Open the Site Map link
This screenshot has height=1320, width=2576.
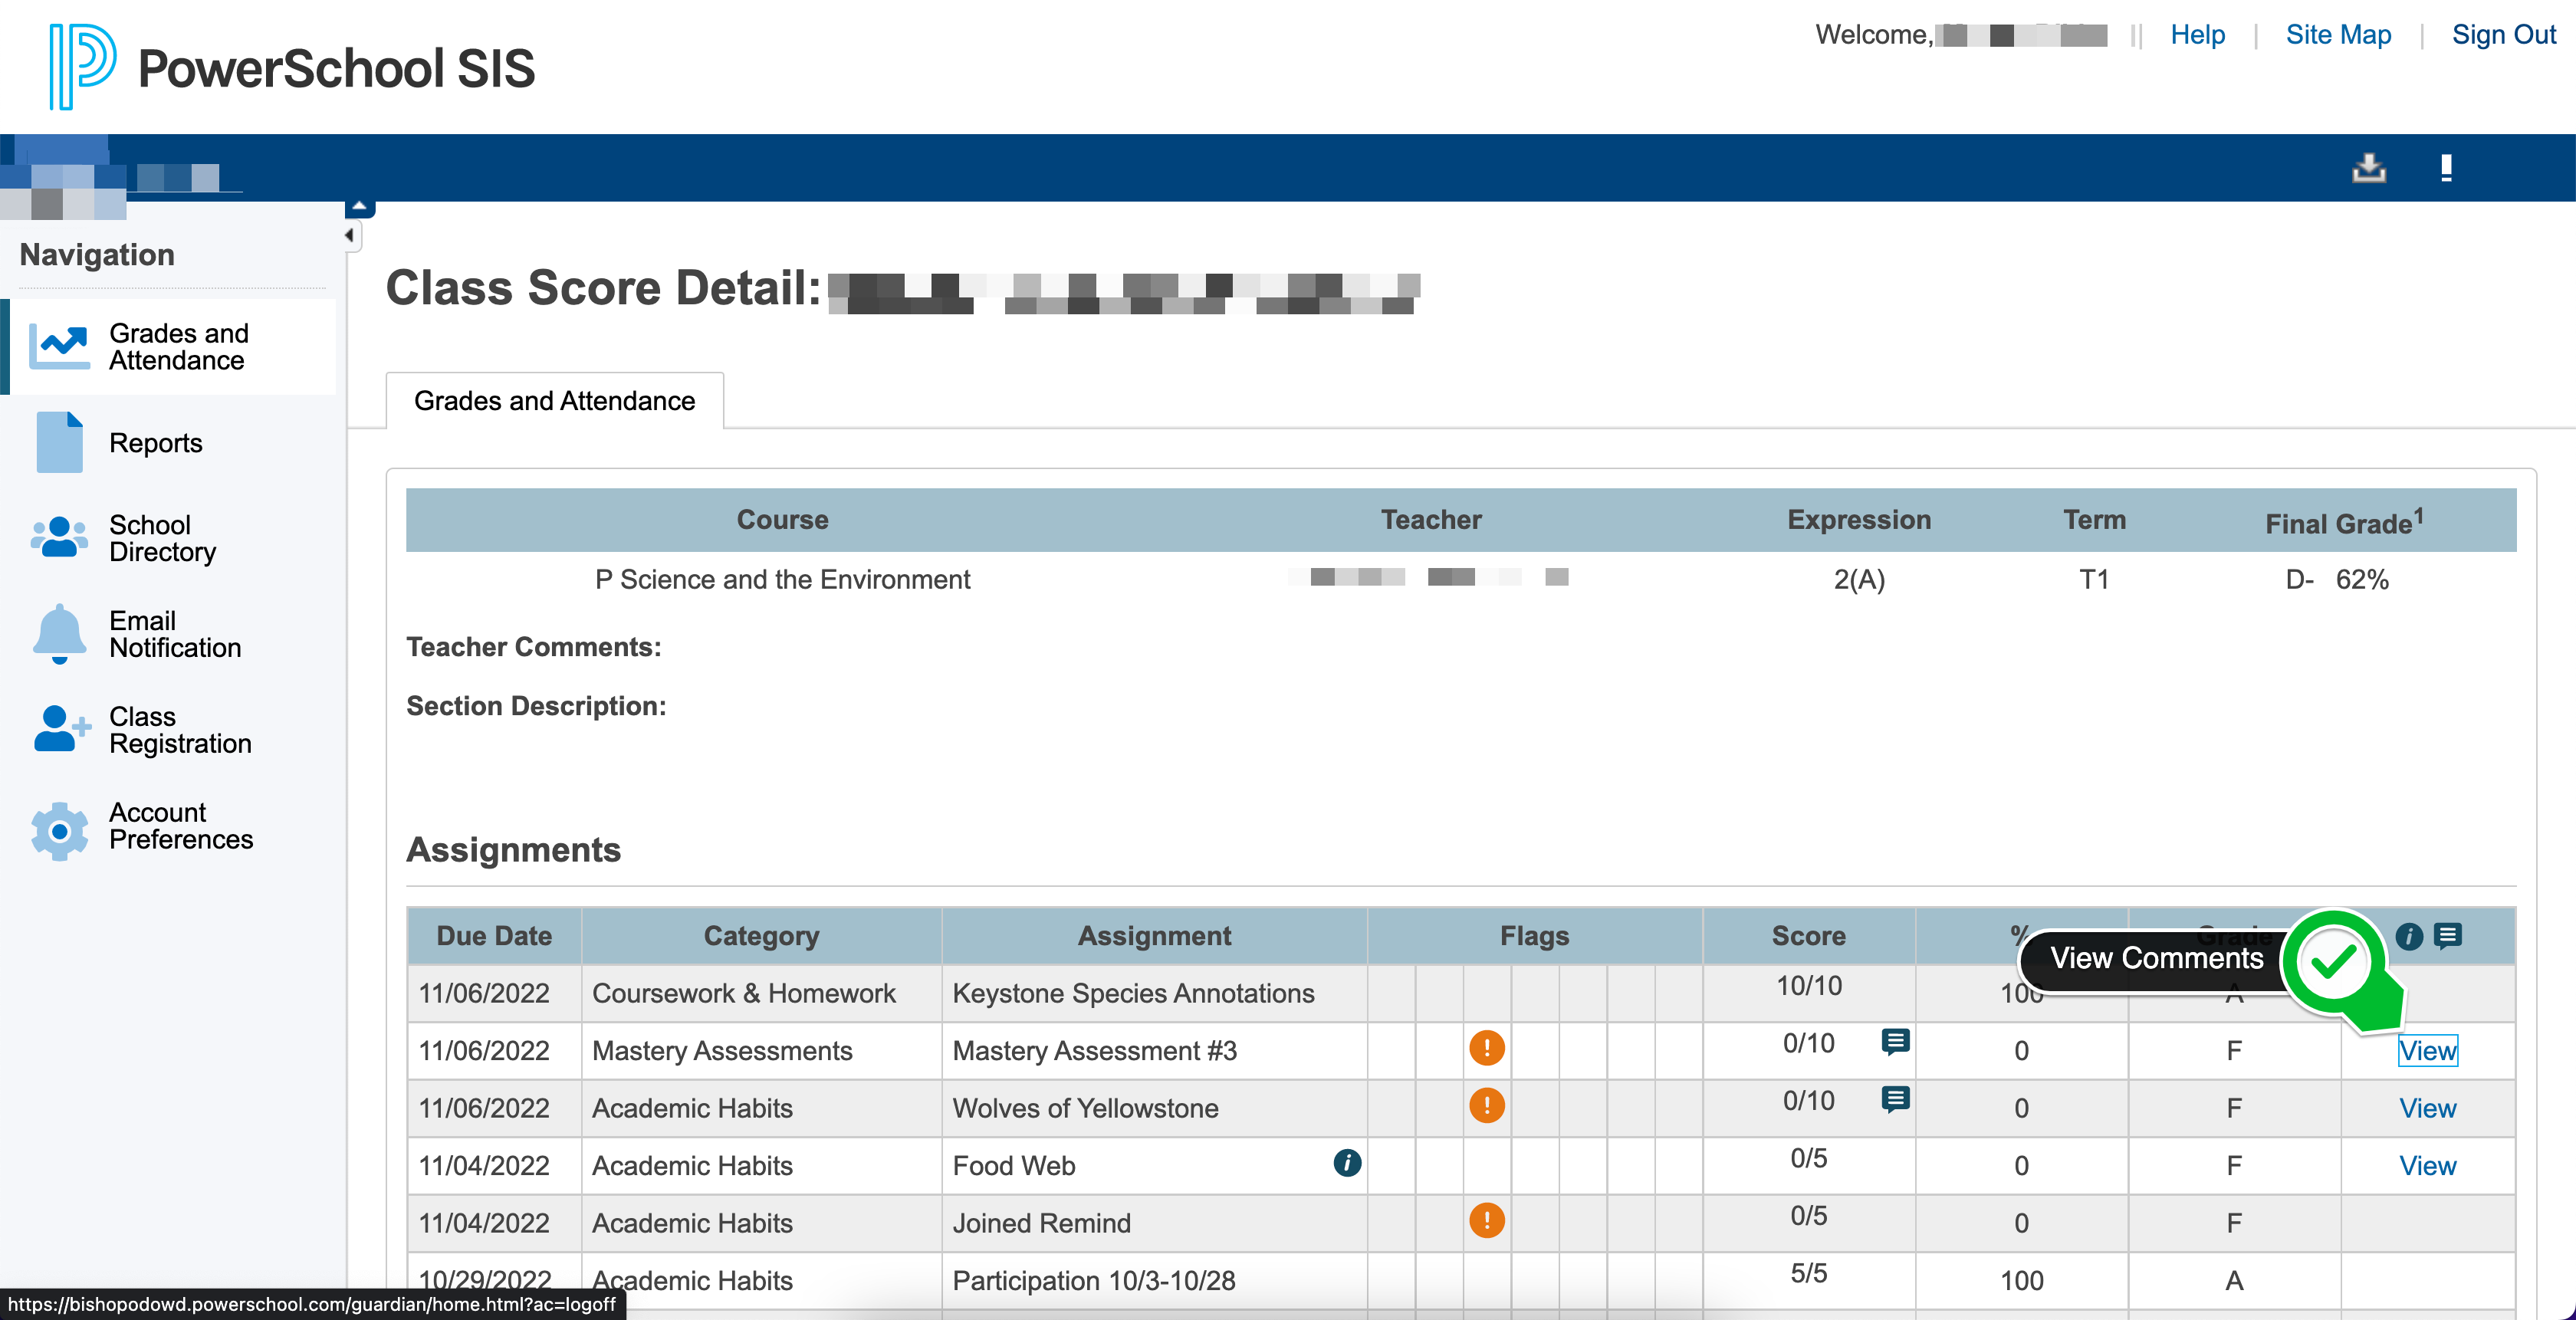click(x=2338, y=35)
